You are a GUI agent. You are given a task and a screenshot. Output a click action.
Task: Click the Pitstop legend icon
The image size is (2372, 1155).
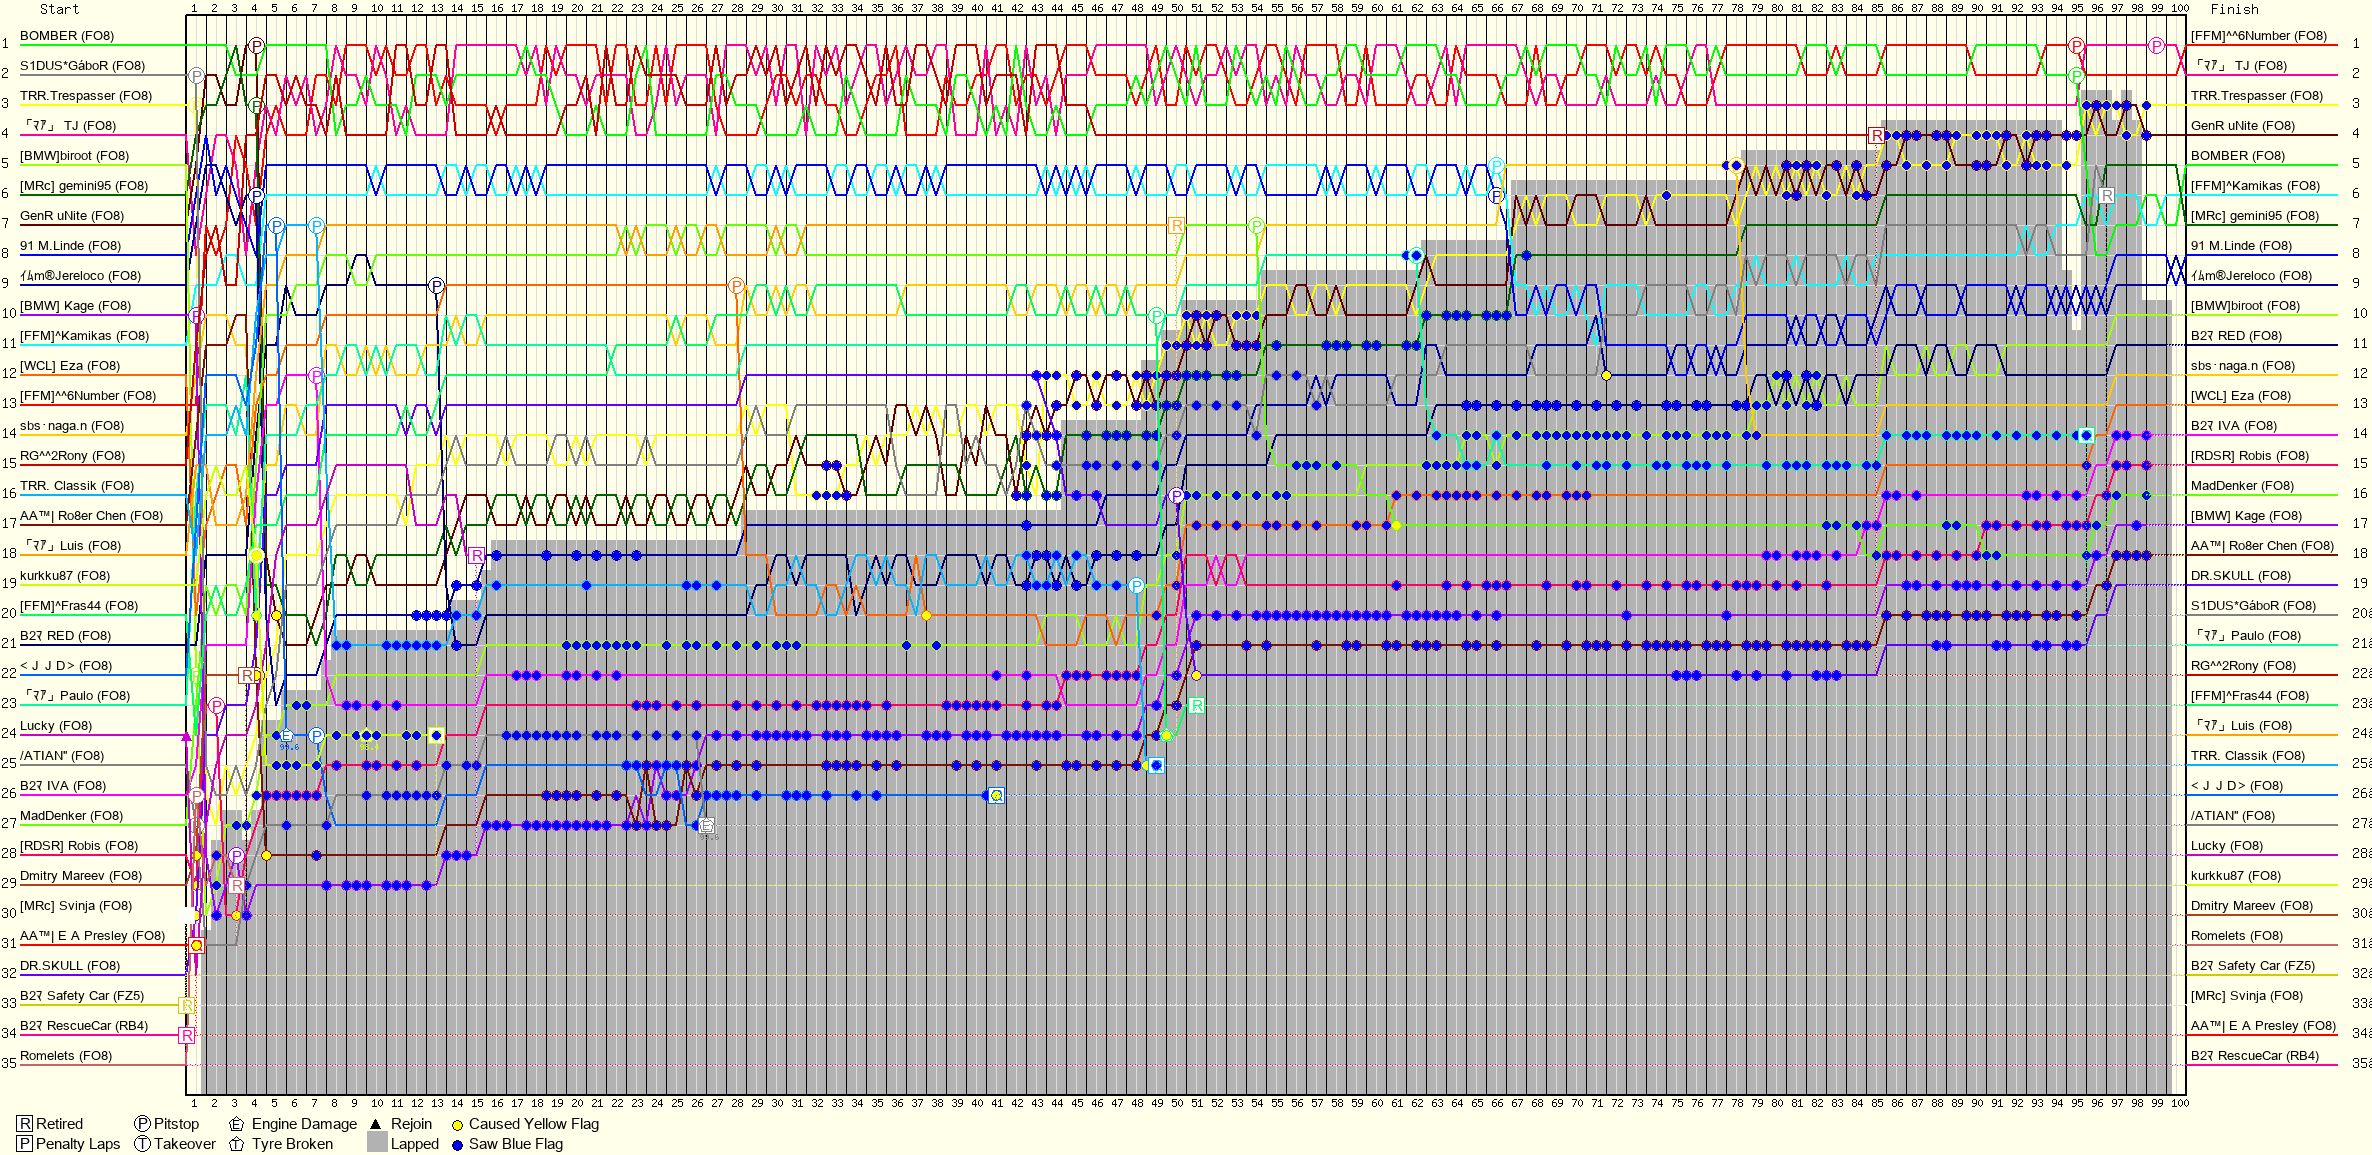(142, 1124)
